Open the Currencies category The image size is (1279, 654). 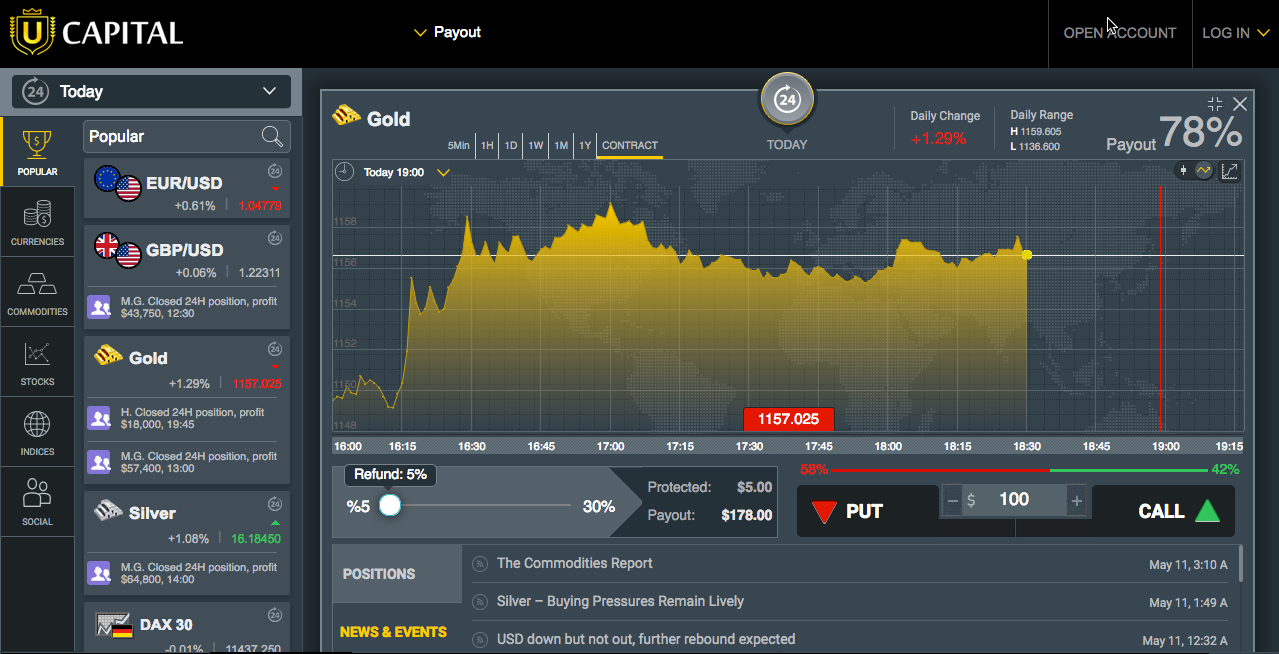tap(37, 222)
